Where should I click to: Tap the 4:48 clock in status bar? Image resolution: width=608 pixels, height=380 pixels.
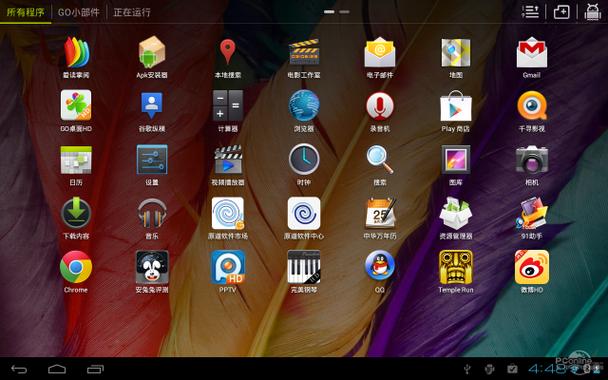[547, 368]
